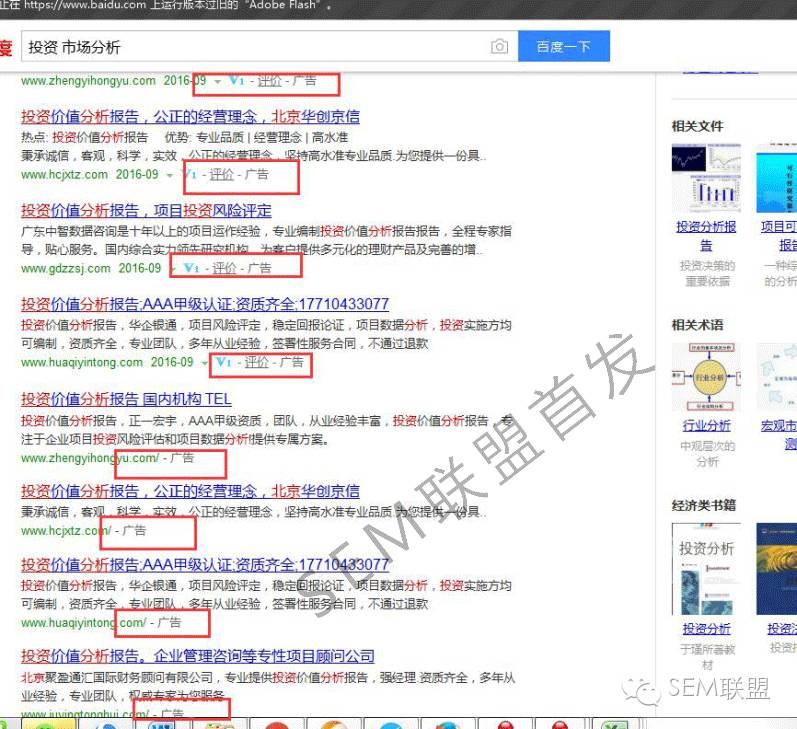797x729 pixels.
Task: Click green URL www.zhengyihongyu.com/
Action: [90, 458]
